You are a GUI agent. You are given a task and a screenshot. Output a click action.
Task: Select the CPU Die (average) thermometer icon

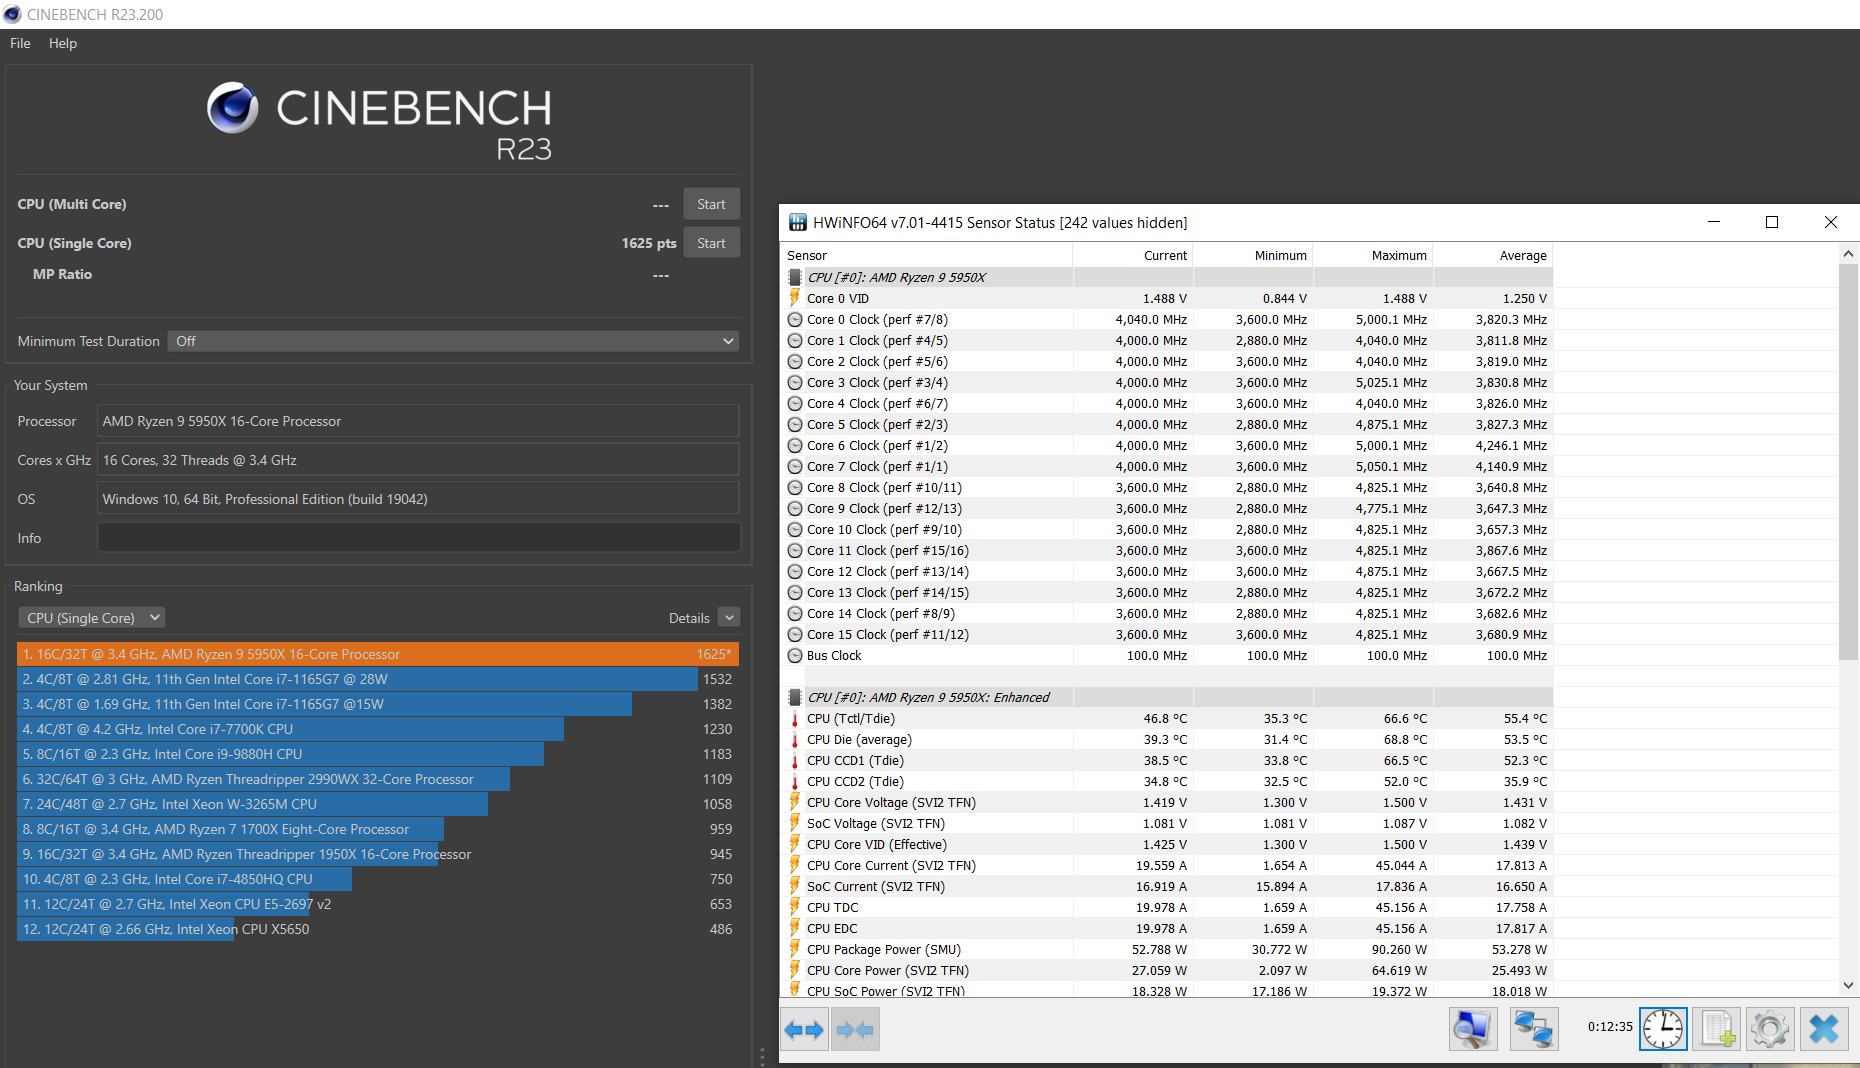[795, 739]
